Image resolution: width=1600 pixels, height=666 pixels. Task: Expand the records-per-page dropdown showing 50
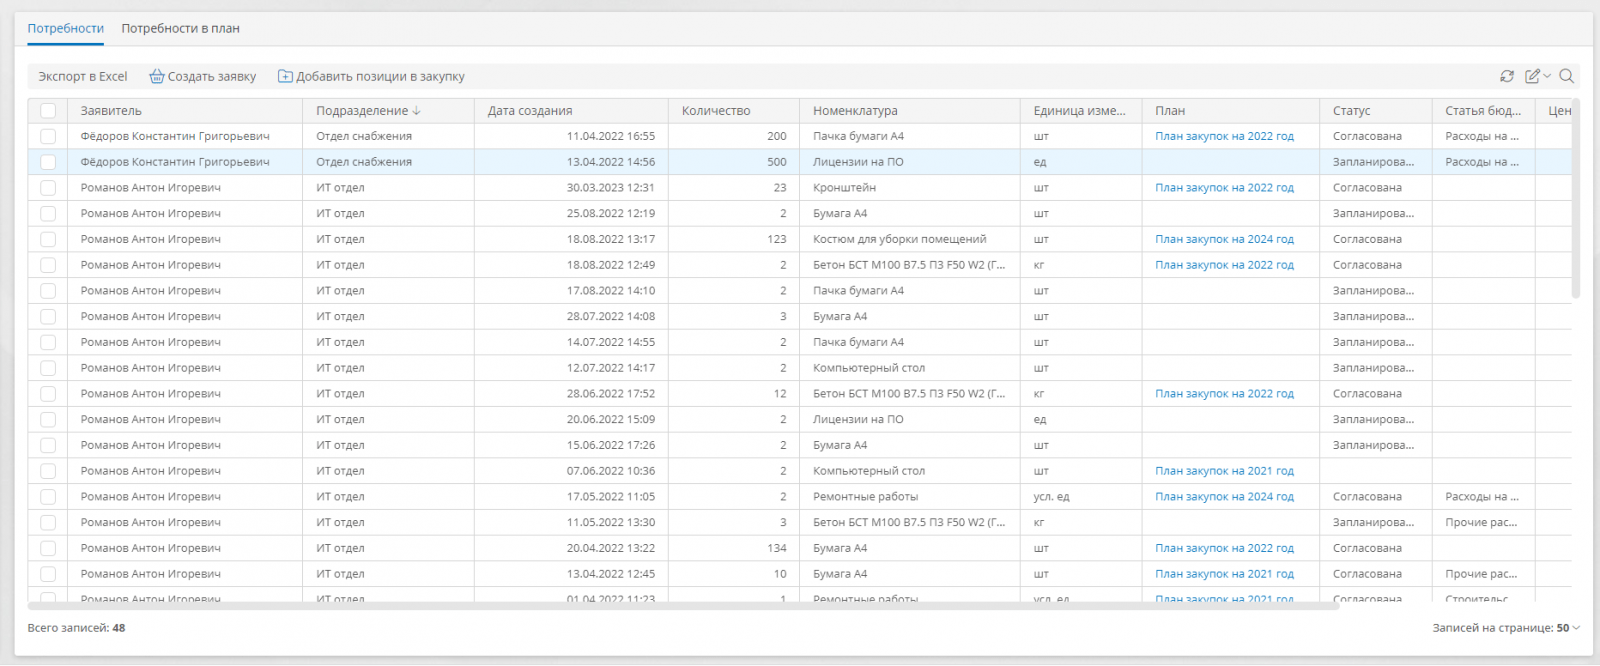tap(1576, 628)
